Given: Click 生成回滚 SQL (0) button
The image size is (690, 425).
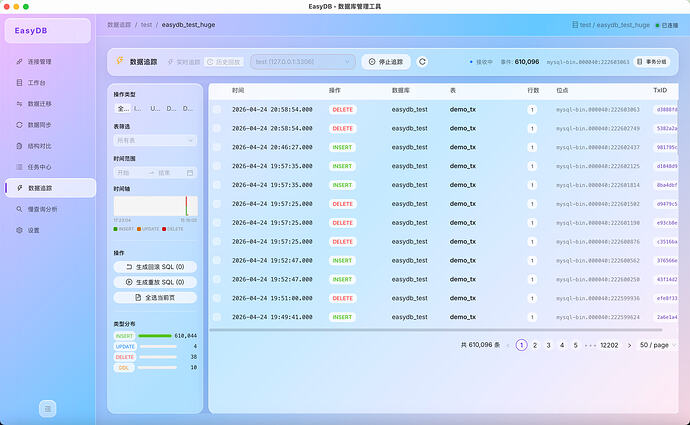Looking at the screenshot, I should tap(155, 267).
